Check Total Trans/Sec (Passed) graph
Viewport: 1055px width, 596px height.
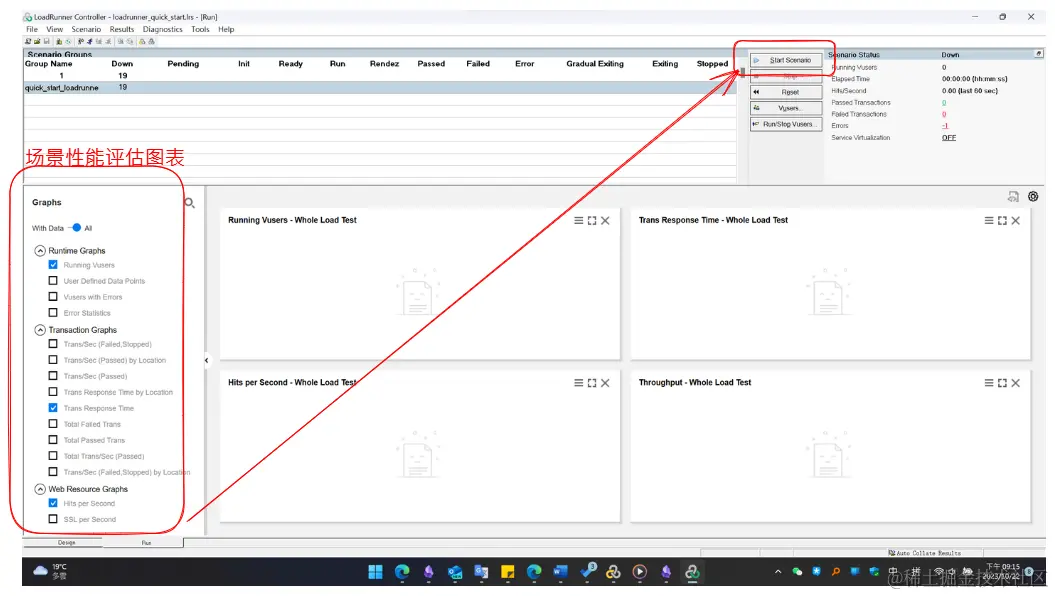[x=53, y=455]
